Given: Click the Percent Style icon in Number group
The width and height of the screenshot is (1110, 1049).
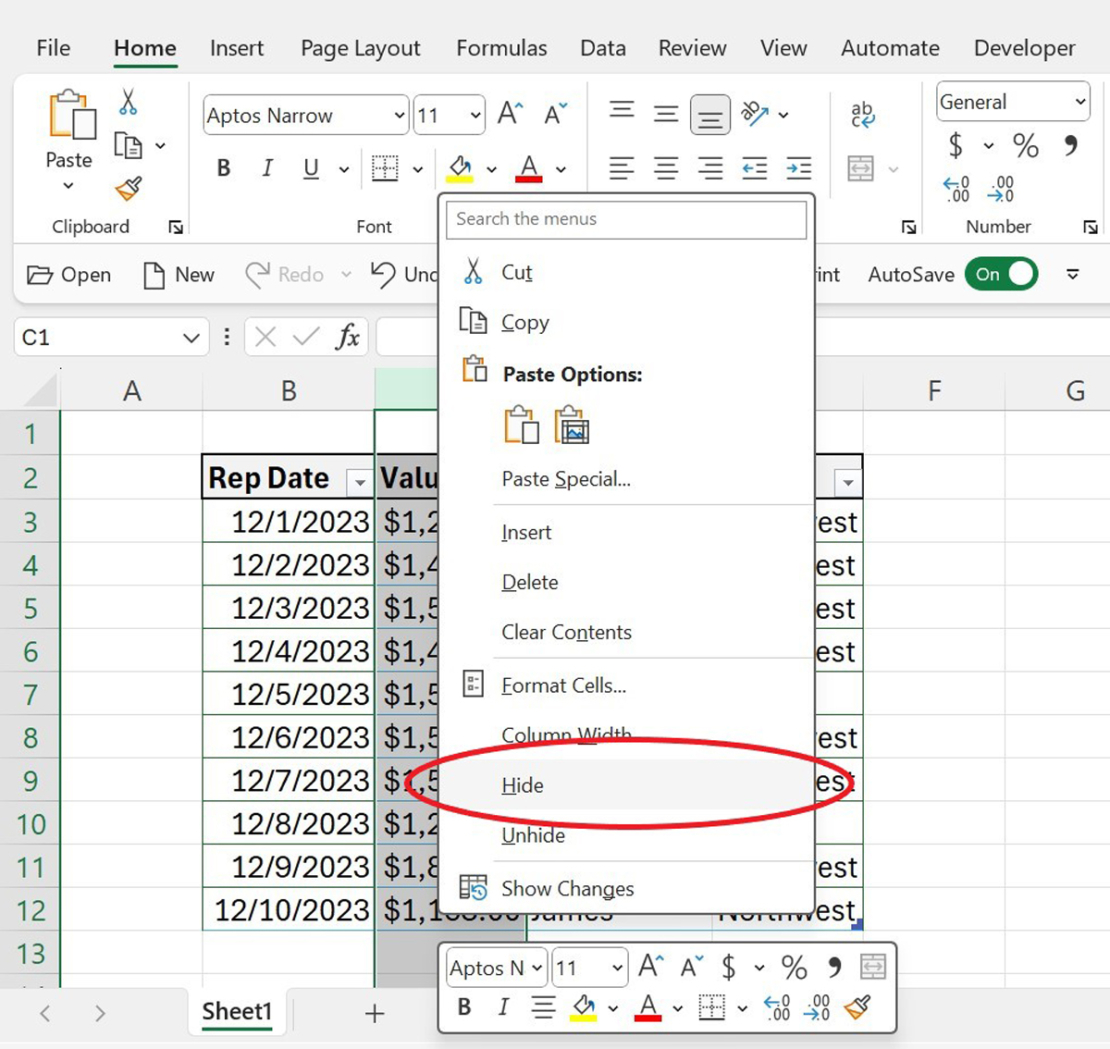Looking at the screenshot, I should [x=1024, y=146].
